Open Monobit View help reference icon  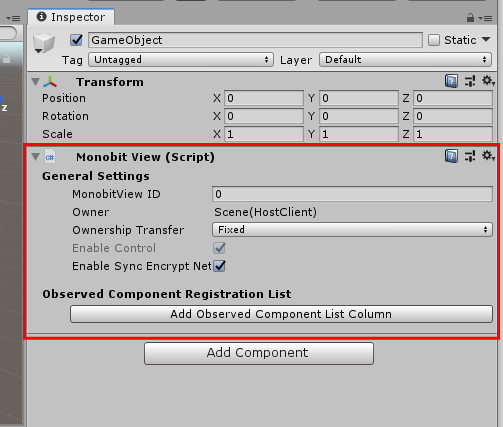point(451,156)
